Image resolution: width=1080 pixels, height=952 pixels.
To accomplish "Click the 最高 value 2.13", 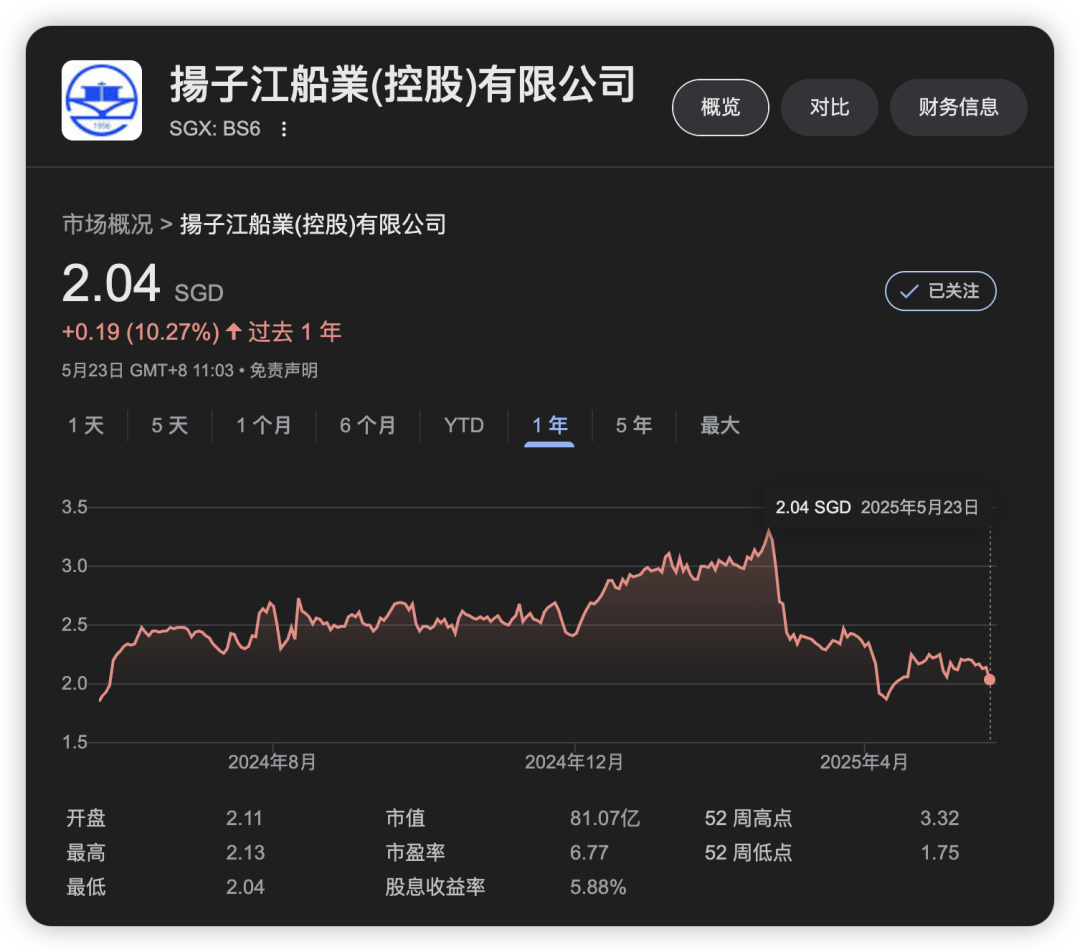I will point(245,853).
